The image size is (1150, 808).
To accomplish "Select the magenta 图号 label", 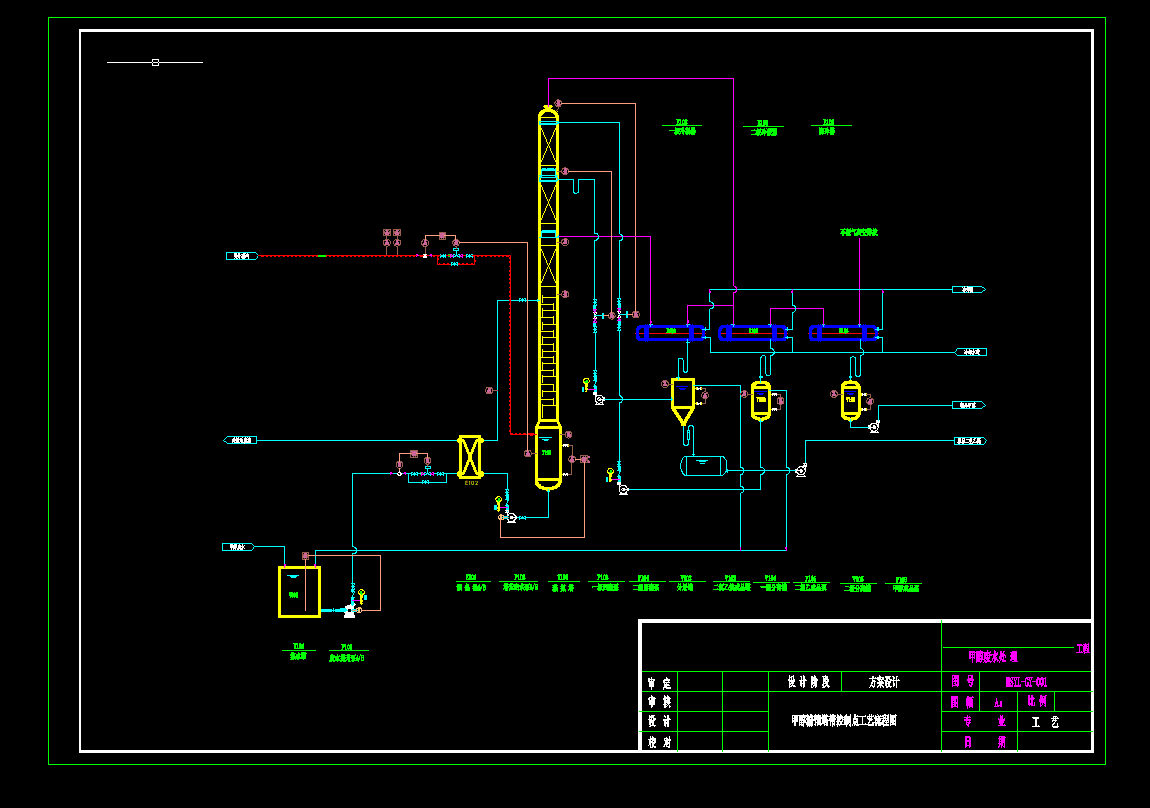I will click(963, 681).
